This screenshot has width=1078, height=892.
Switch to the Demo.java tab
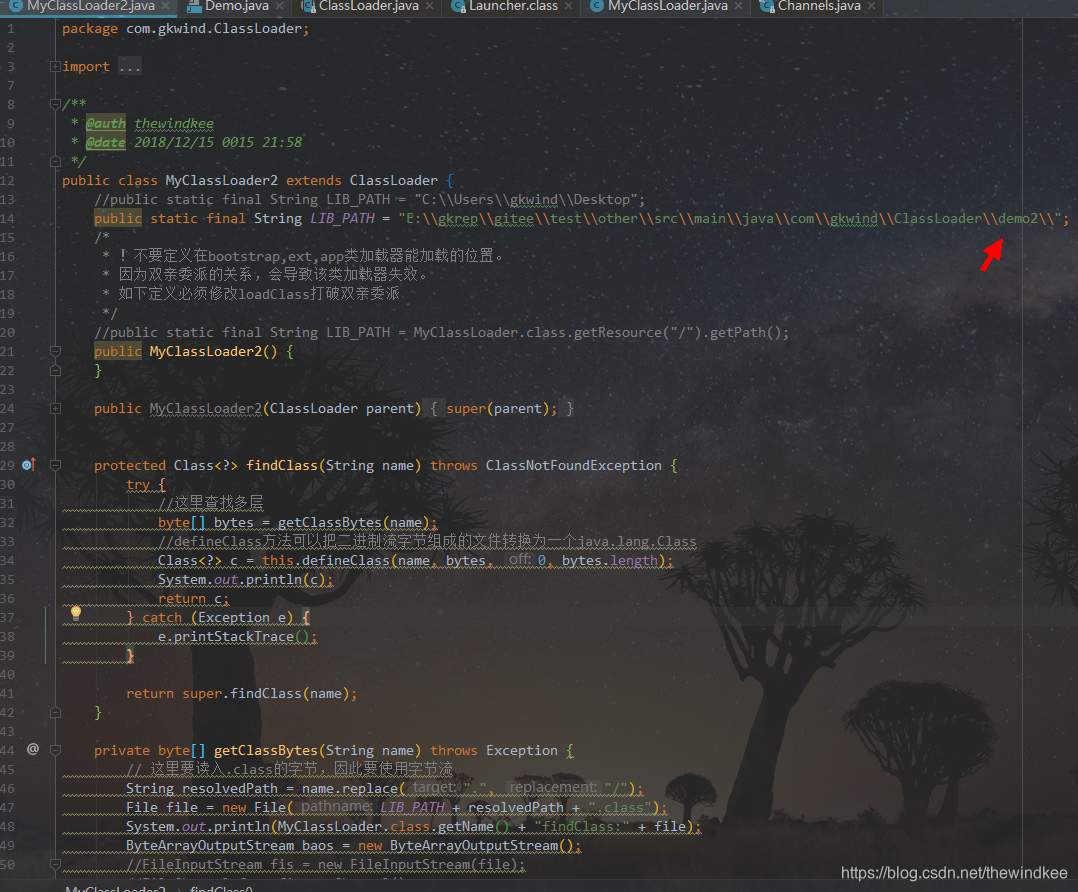pos(236,6)
